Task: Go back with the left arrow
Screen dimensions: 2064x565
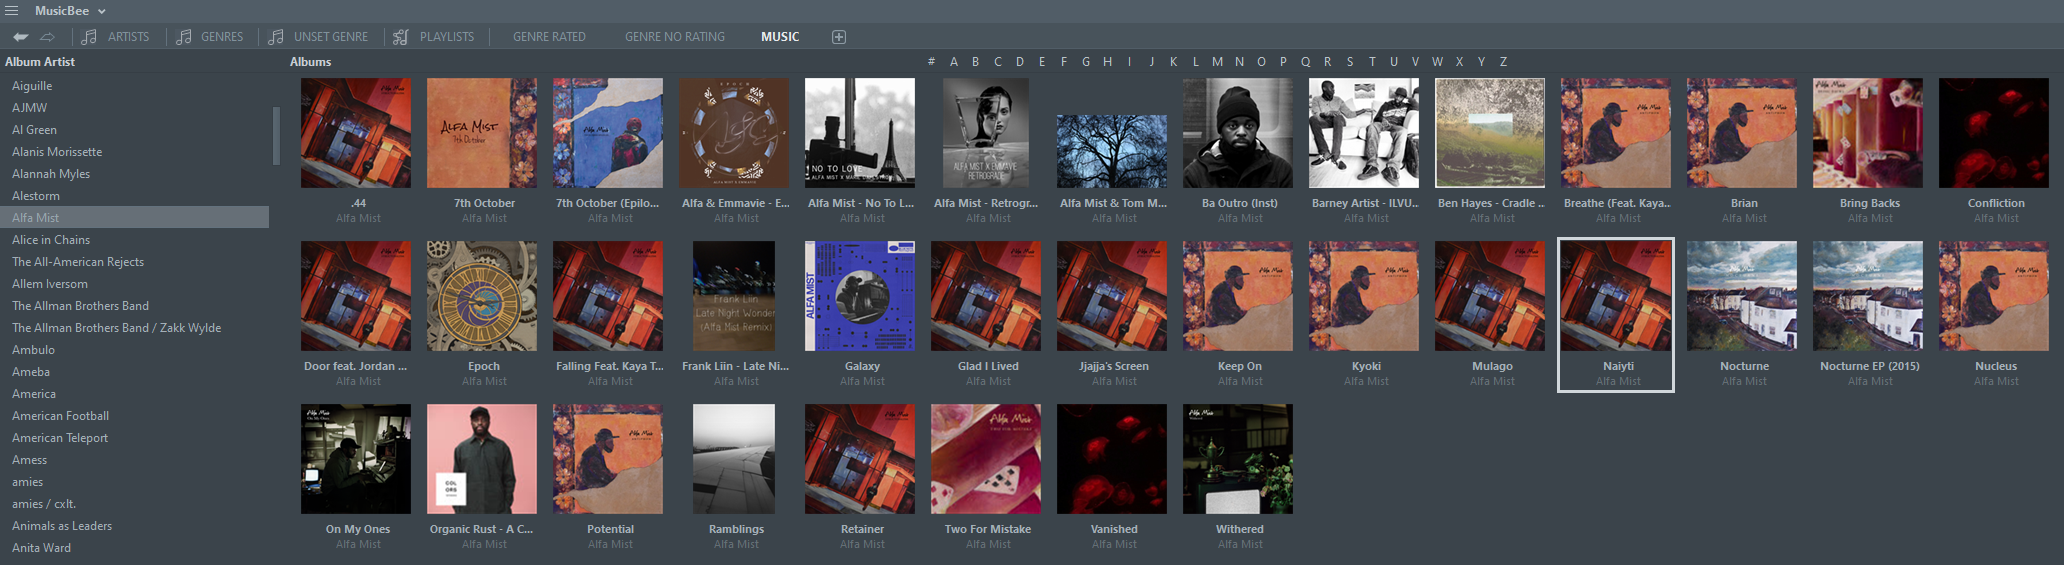Action: (20, 37)
